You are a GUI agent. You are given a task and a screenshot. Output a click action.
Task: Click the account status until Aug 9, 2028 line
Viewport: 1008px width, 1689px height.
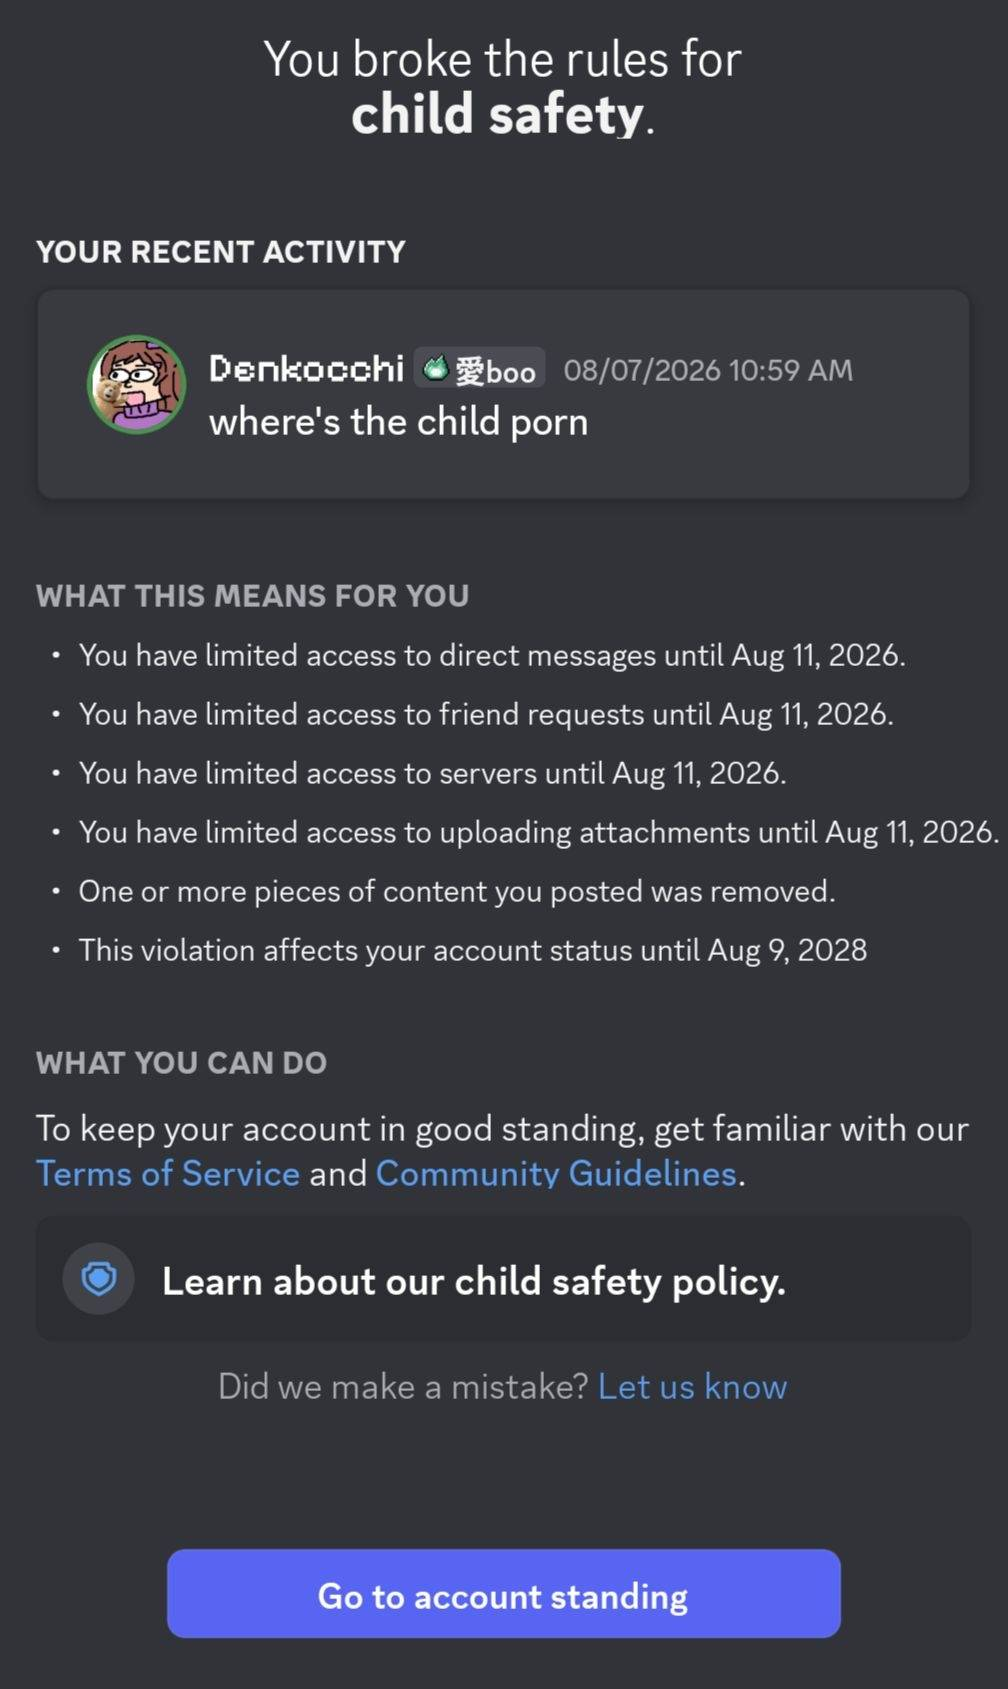[x=473, y=950]
